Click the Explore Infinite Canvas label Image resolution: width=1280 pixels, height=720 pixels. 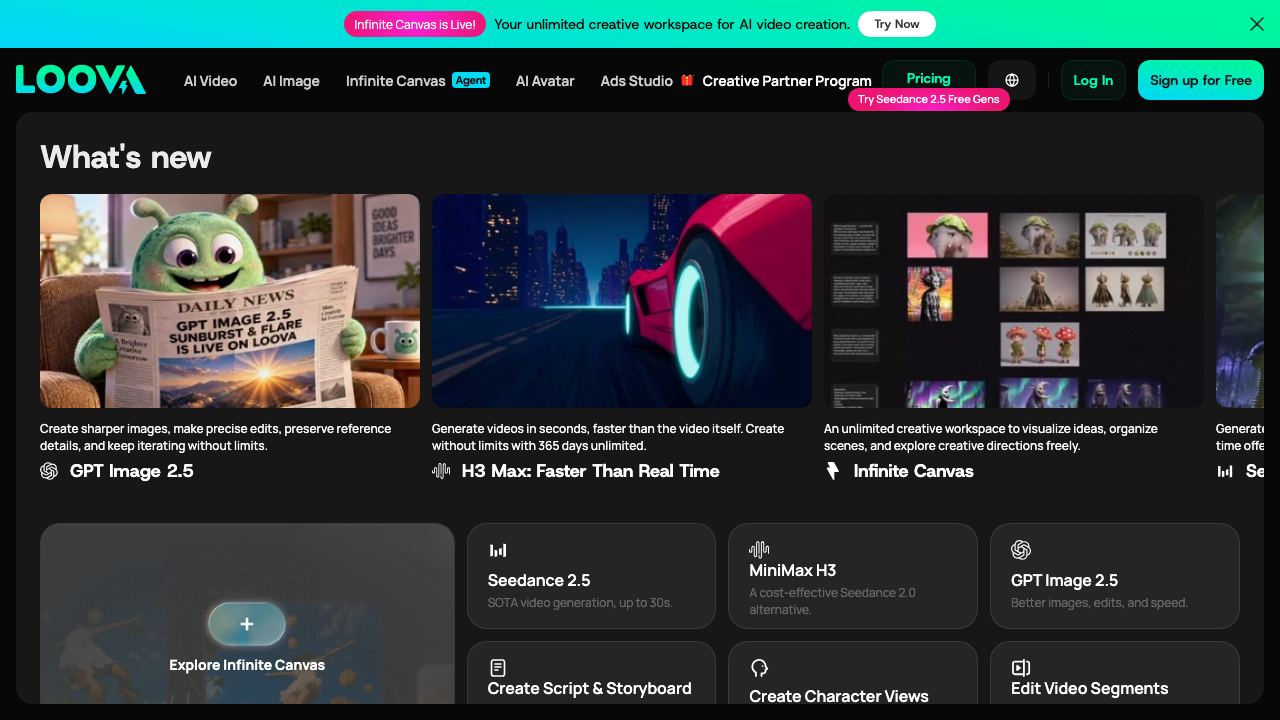coord(247,665)
